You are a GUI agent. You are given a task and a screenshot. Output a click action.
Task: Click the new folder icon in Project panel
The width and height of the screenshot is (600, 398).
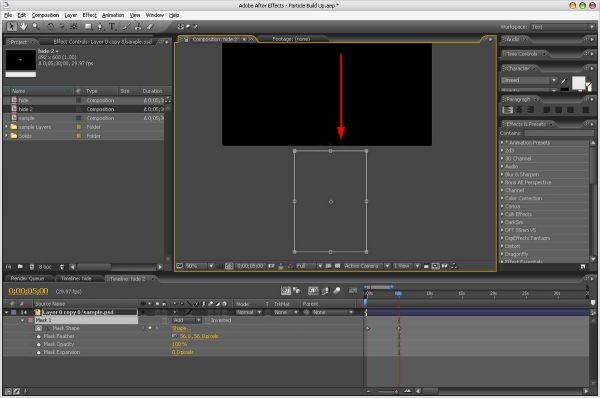[20, 267]
